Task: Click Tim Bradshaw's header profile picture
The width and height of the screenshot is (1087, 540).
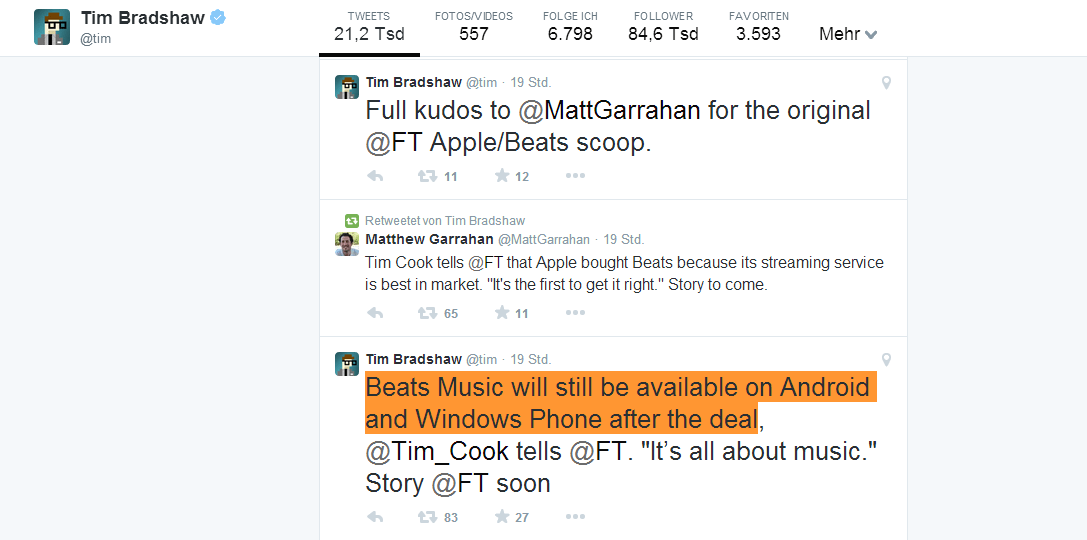Action: 52,27
